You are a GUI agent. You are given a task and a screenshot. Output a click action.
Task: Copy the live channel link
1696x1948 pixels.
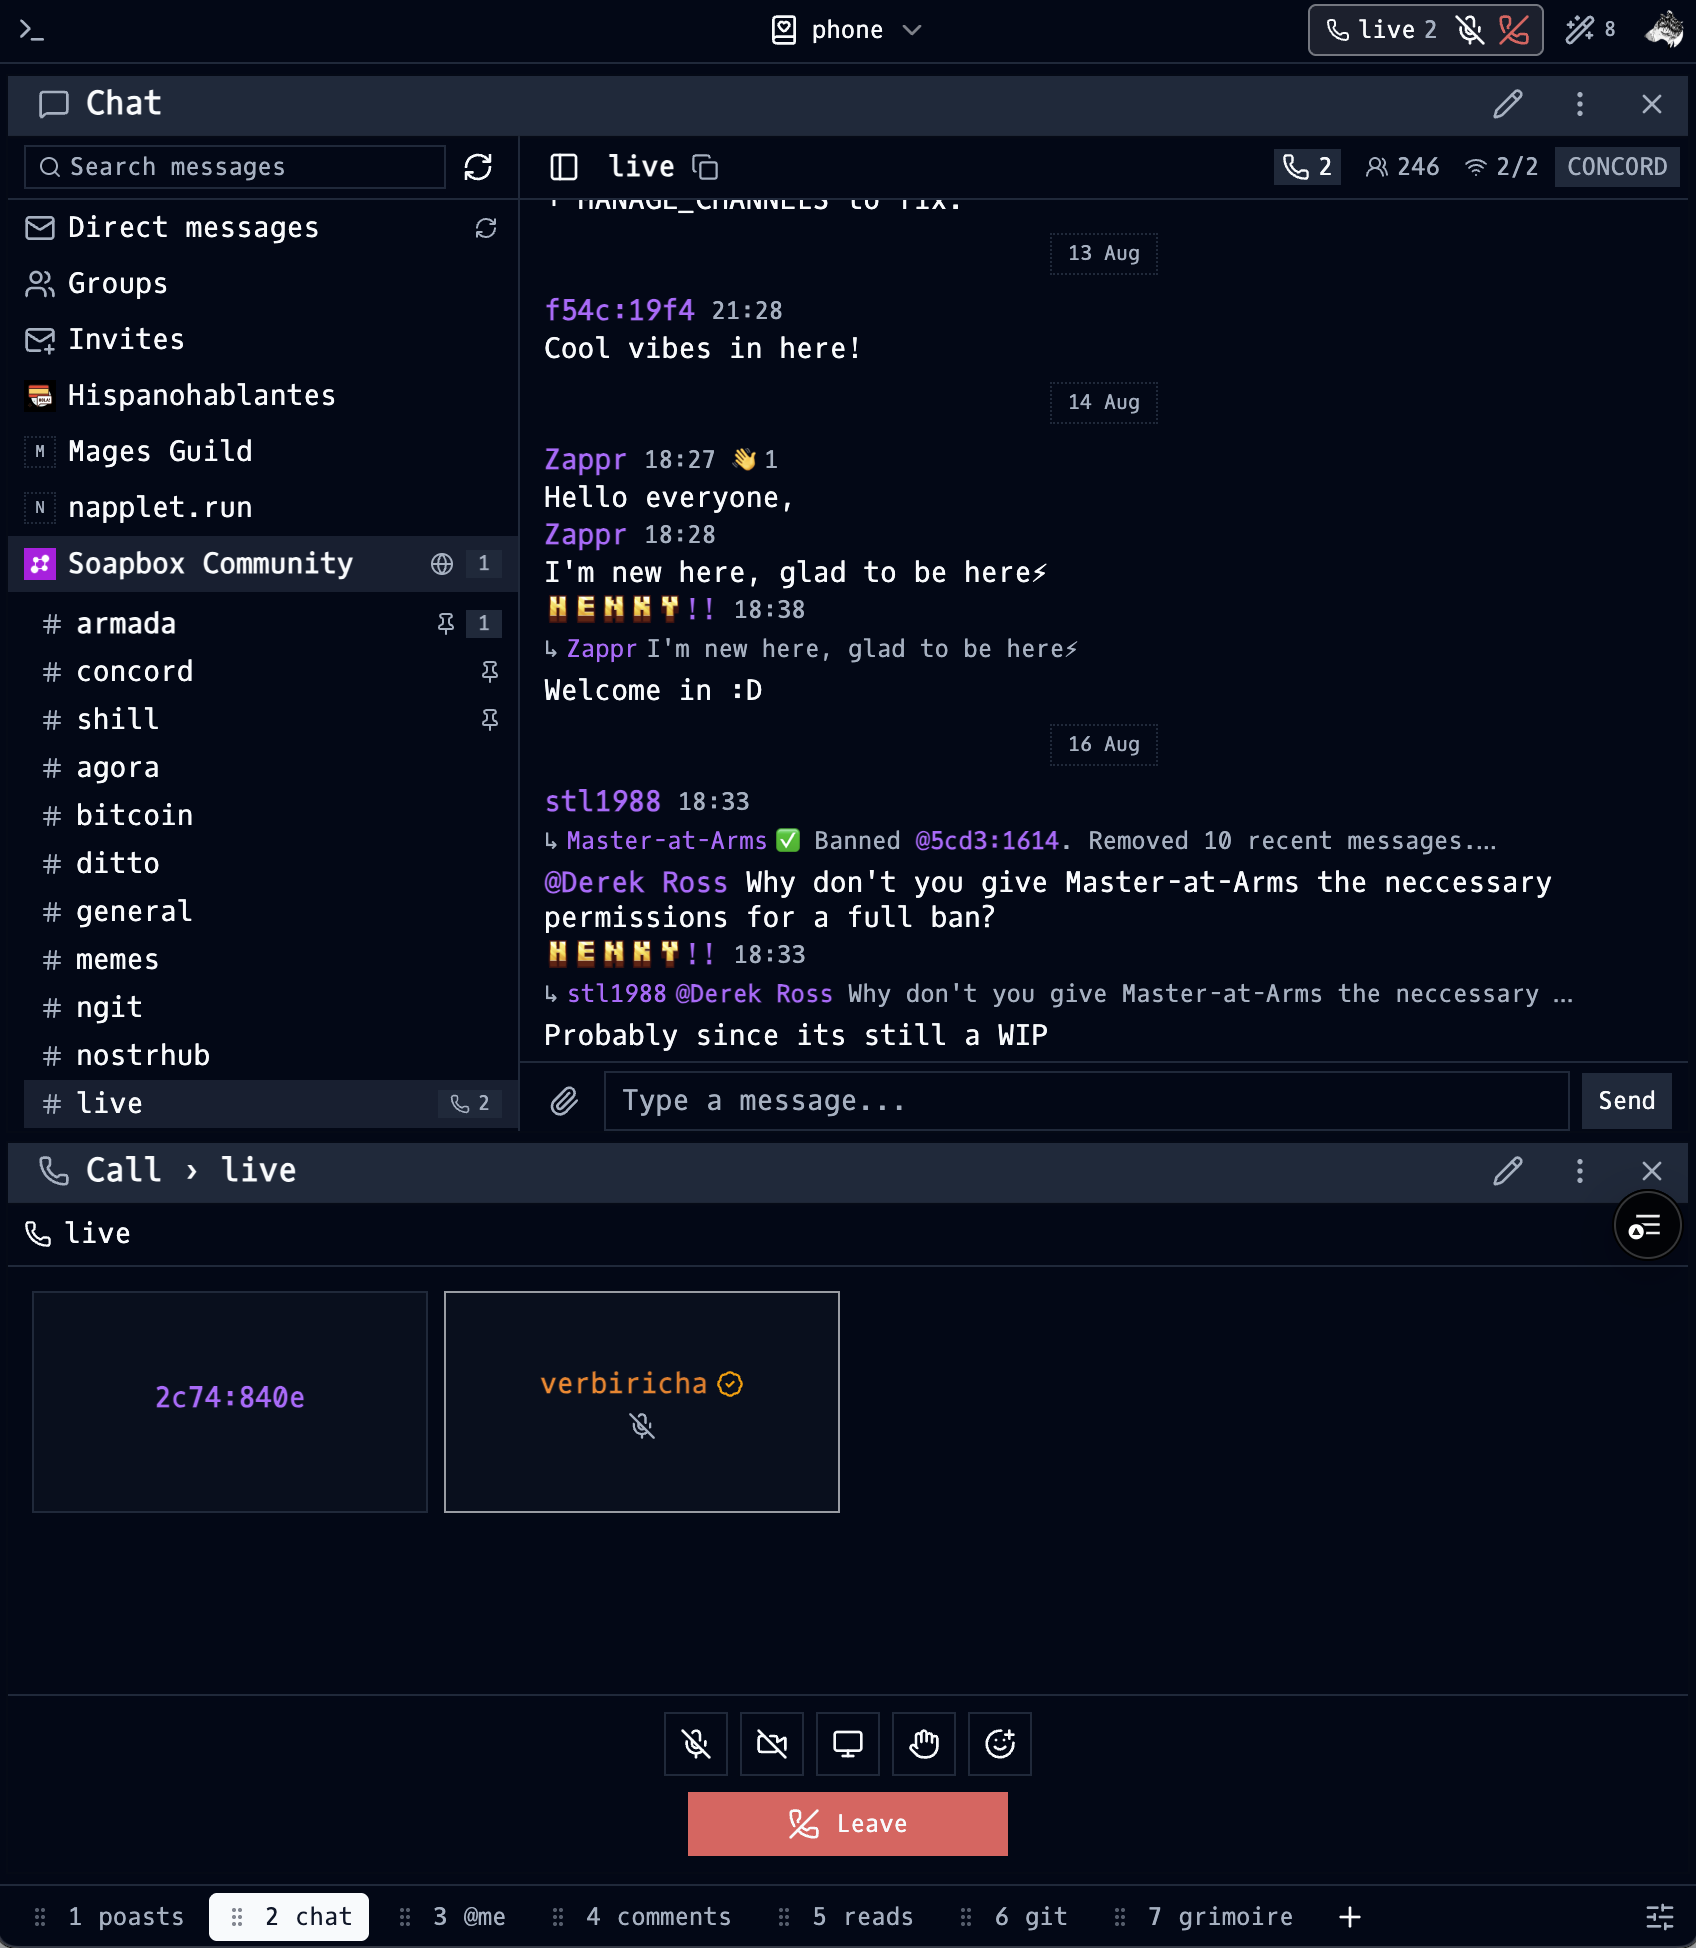pyautogui.click(x=705, y=167)
